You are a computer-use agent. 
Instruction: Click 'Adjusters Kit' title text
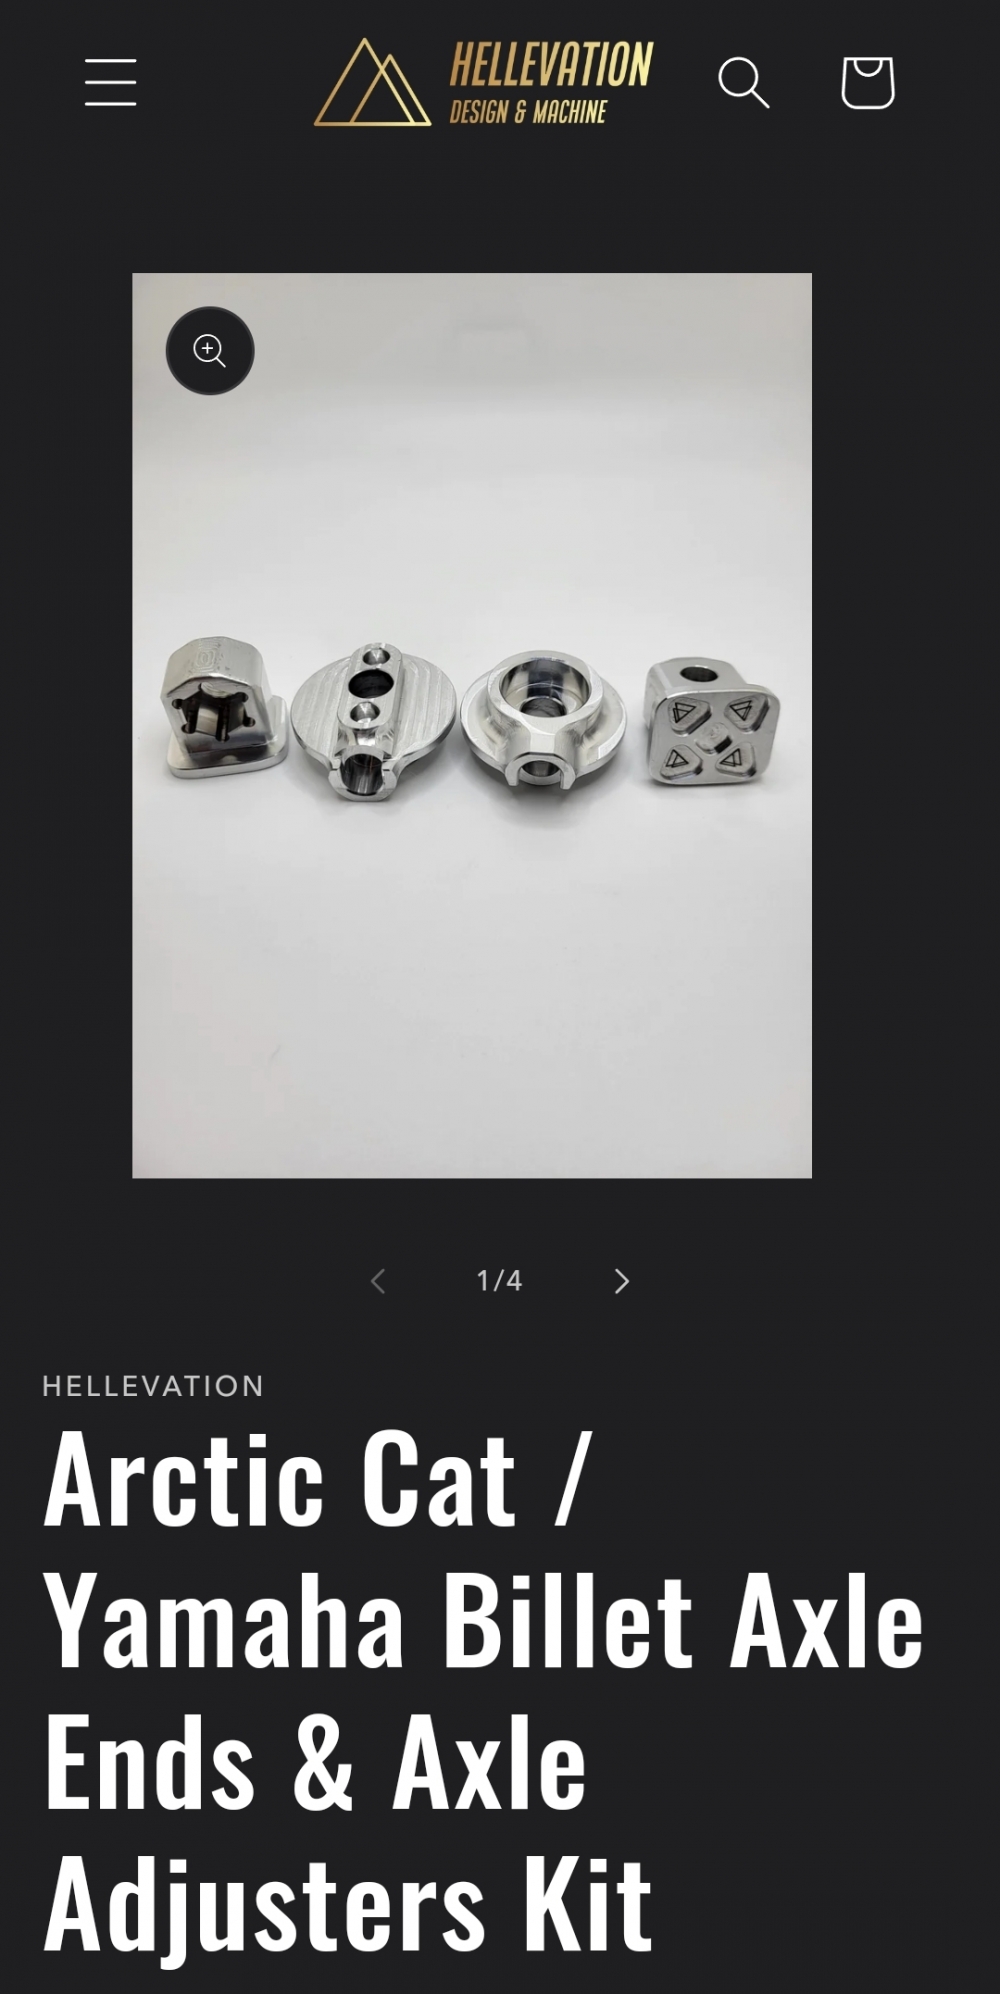348,1903
